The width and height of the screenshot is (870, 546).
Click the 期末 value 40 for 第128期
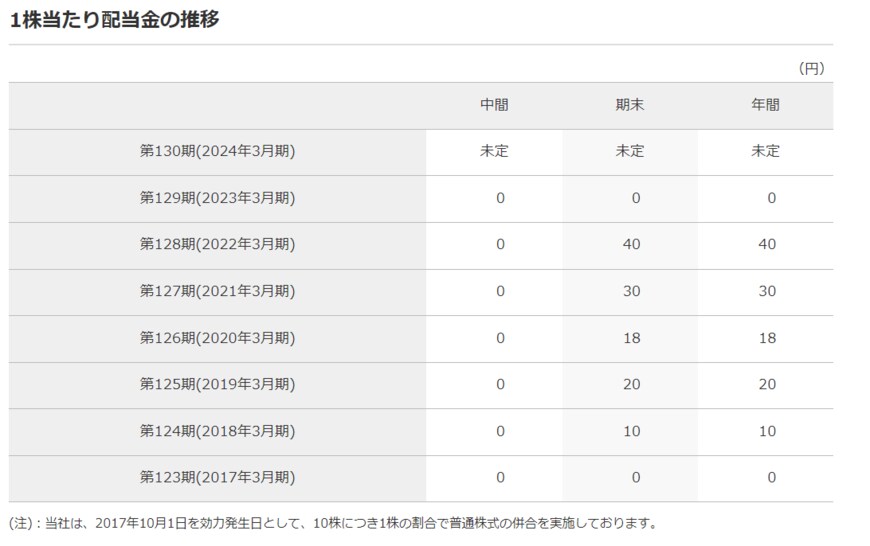click(630, 245)
